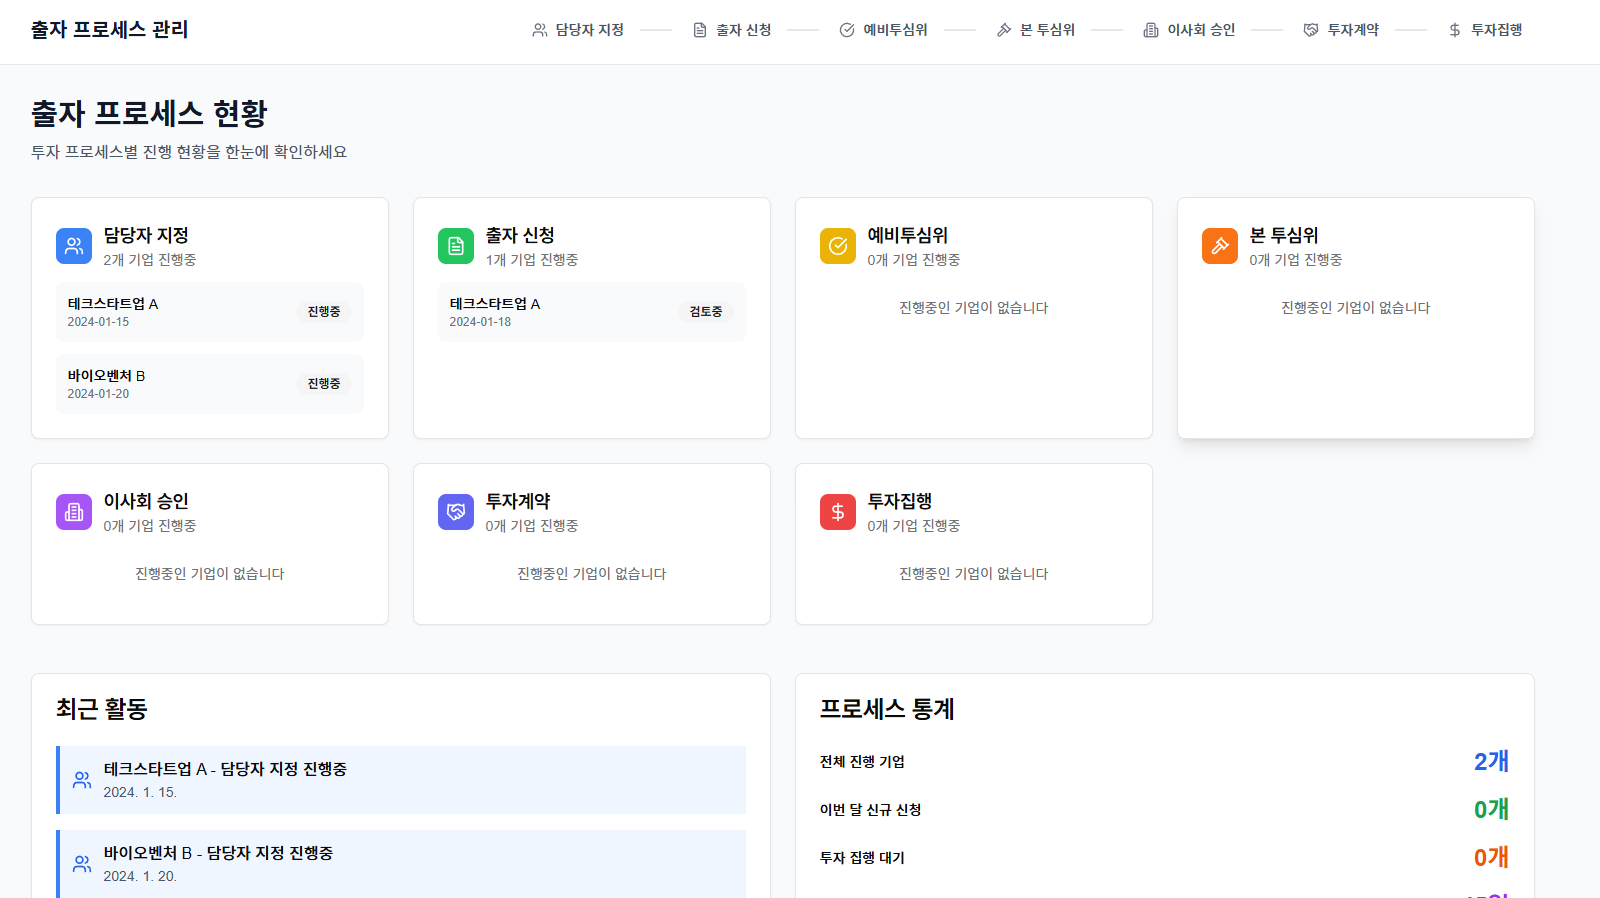
Task: Click the purple building icon on 이사회 승인 card
Action: click(74, 512)
